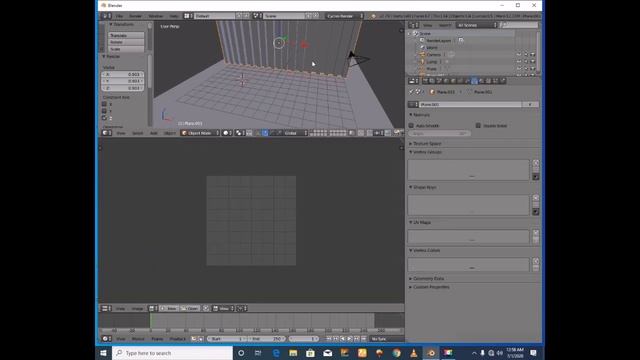Click the timeline End frame field

(267, 339)
